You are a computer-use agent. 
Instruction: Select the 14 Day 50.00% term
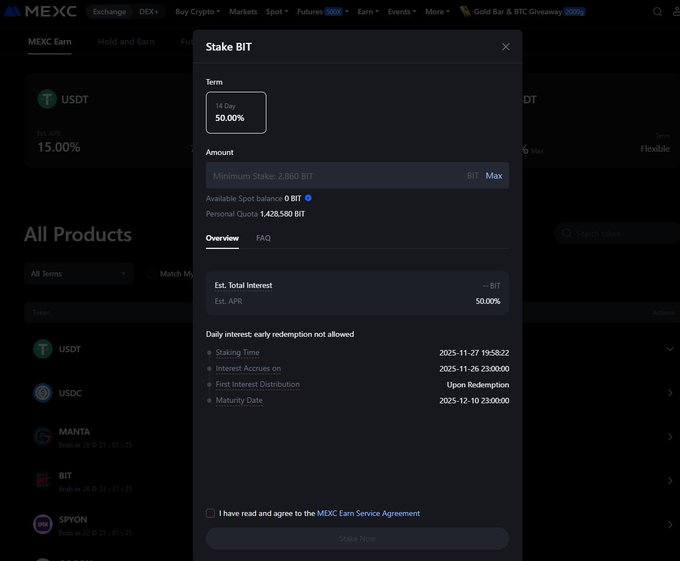coord(236,113)
